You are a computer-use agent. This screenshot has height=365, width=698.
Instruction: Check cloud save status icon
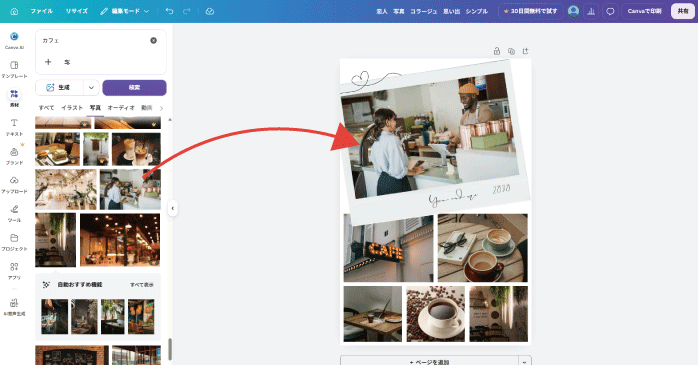click(x=210, y=11)
